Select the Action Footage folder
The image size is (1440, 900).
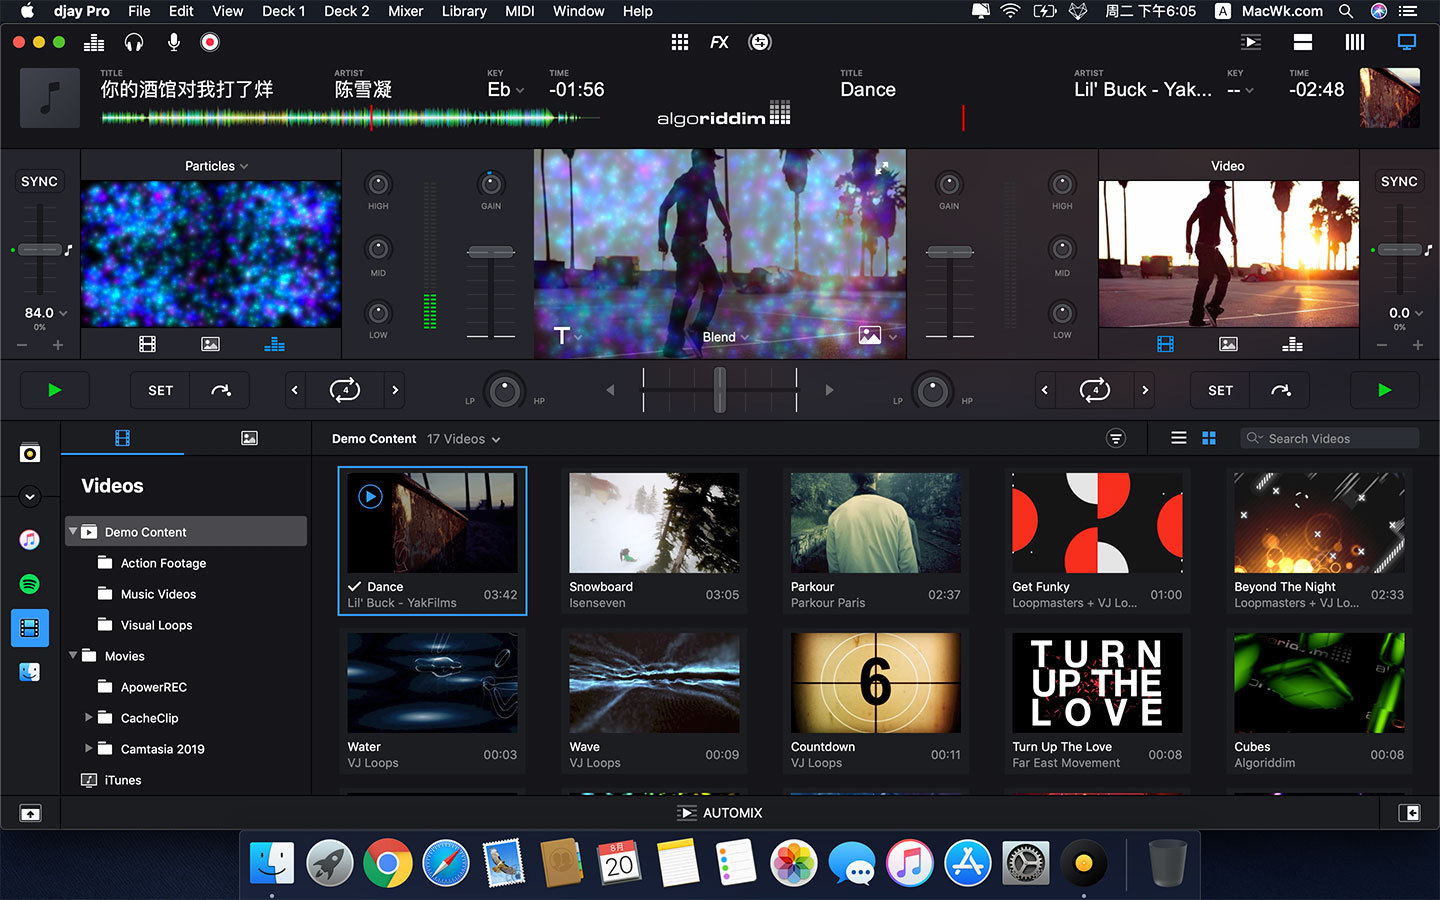click(x=163, y=563)
